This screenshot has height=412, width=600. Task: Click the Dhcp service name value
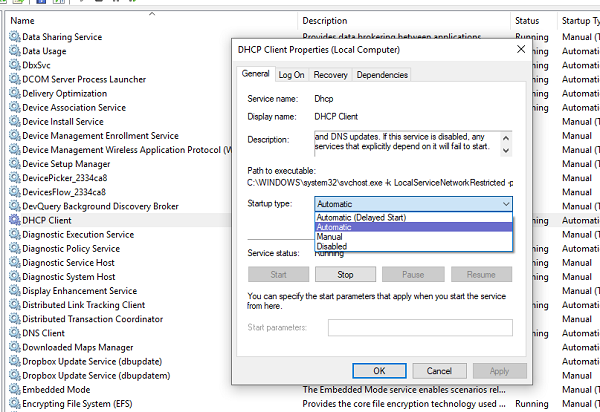pos(324,99)
